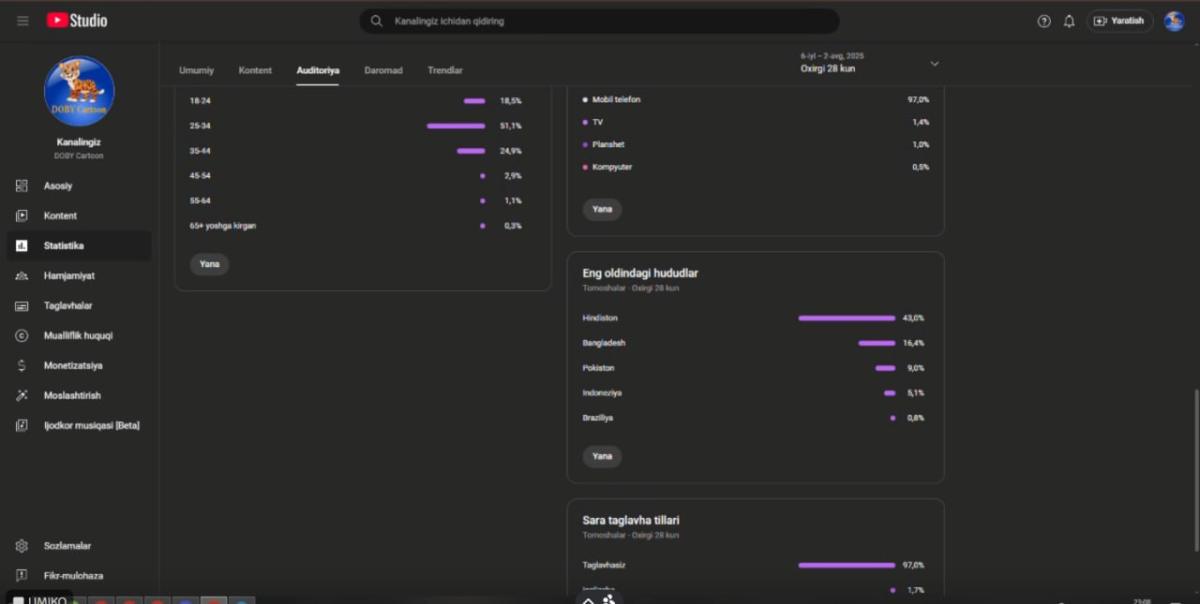Focus the Kanalingiz ichidan qidiring search field
Viewport: 1200px width, 604px height.
pos(600,21)
